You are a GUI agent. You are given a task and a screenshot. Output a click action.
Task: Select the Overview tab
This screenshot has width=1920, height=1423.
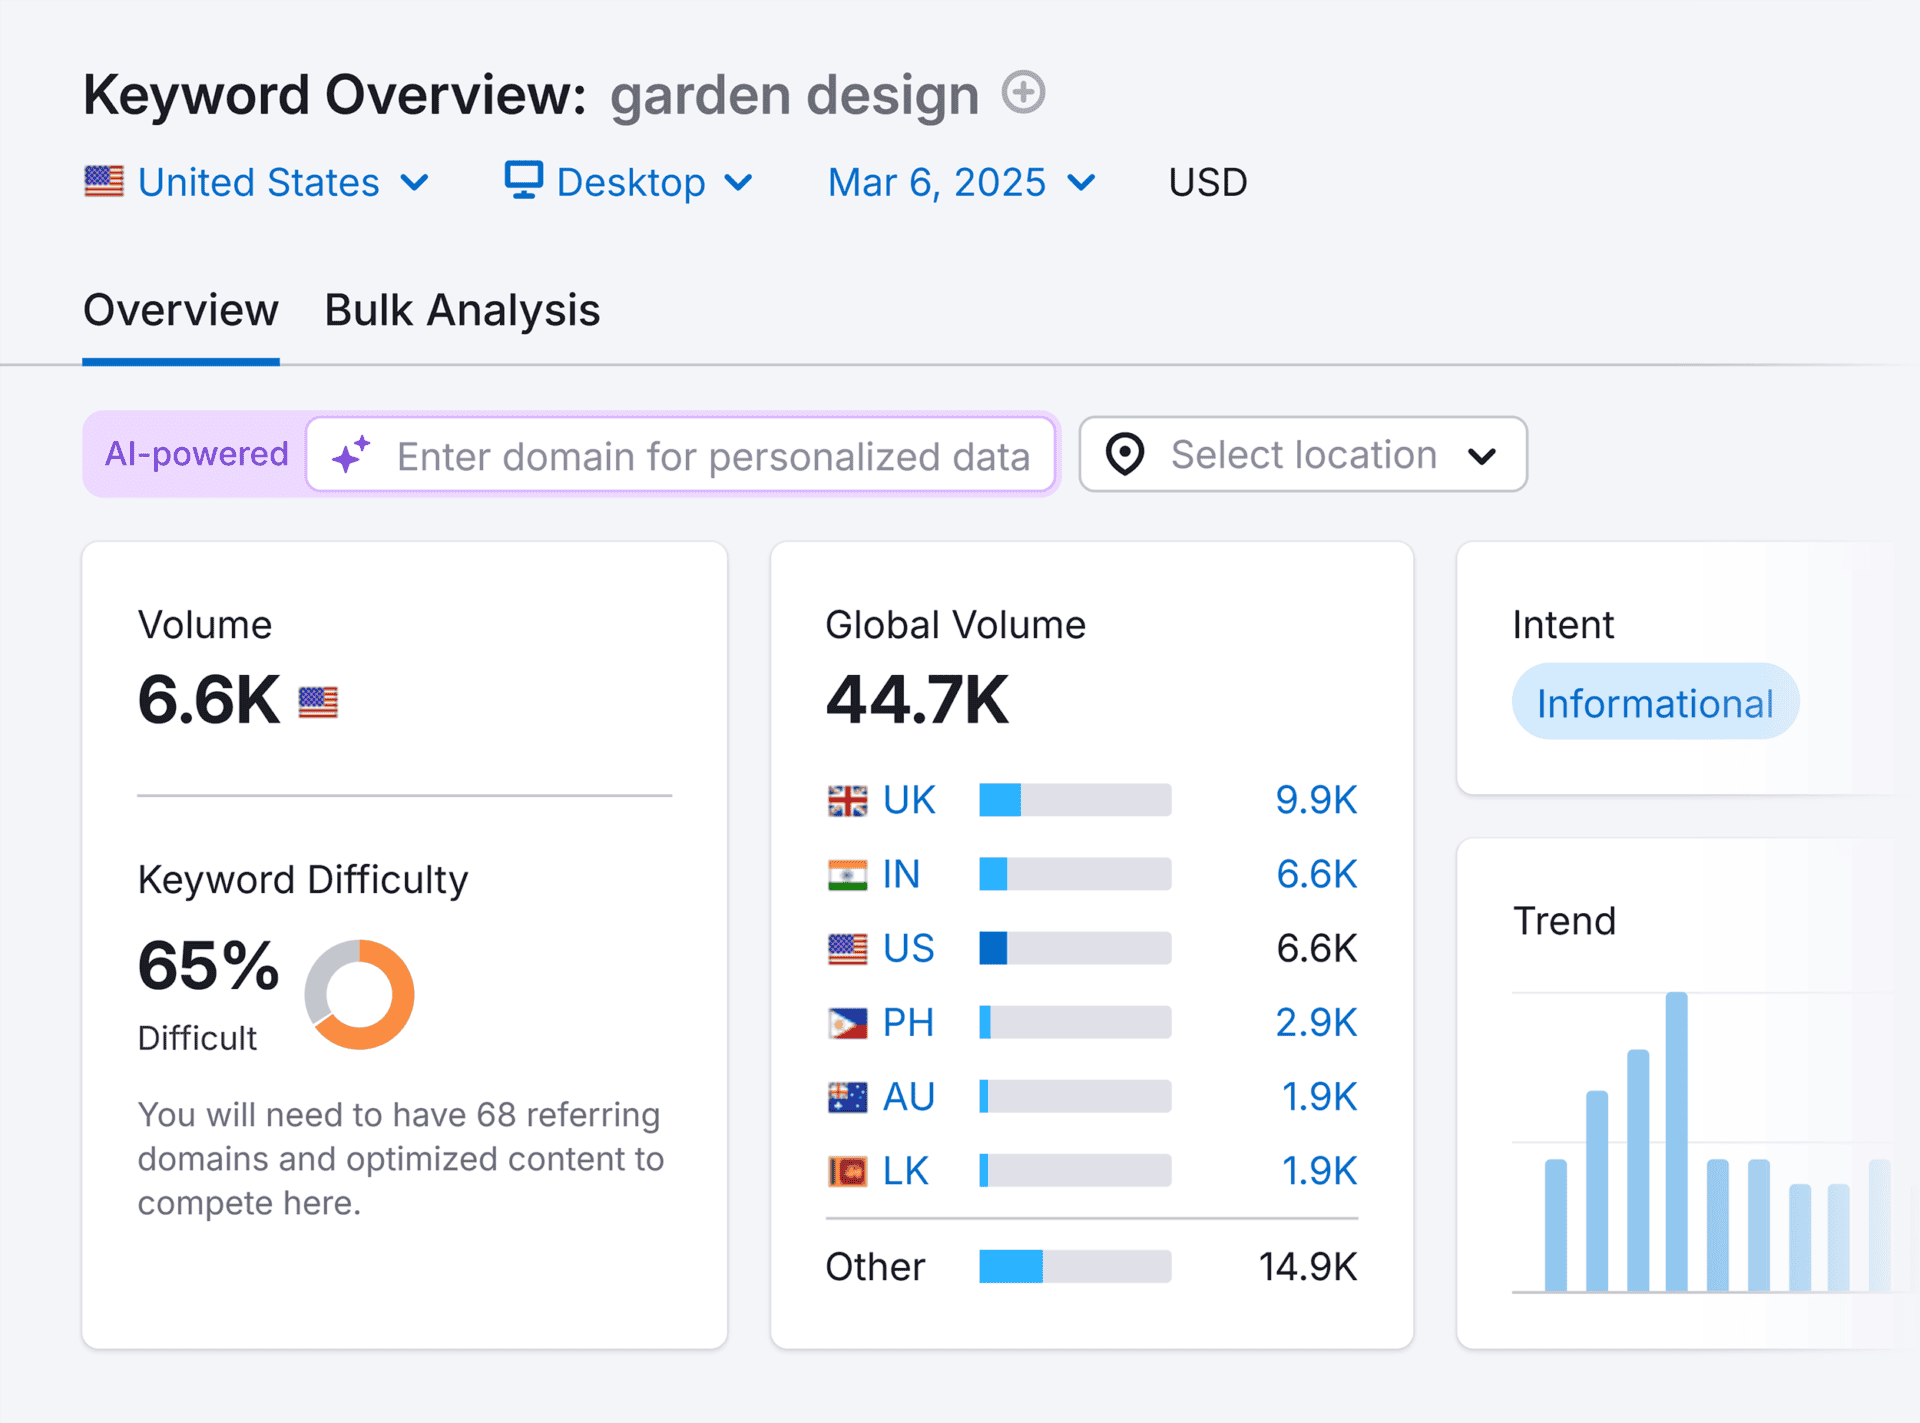point(181,311)
